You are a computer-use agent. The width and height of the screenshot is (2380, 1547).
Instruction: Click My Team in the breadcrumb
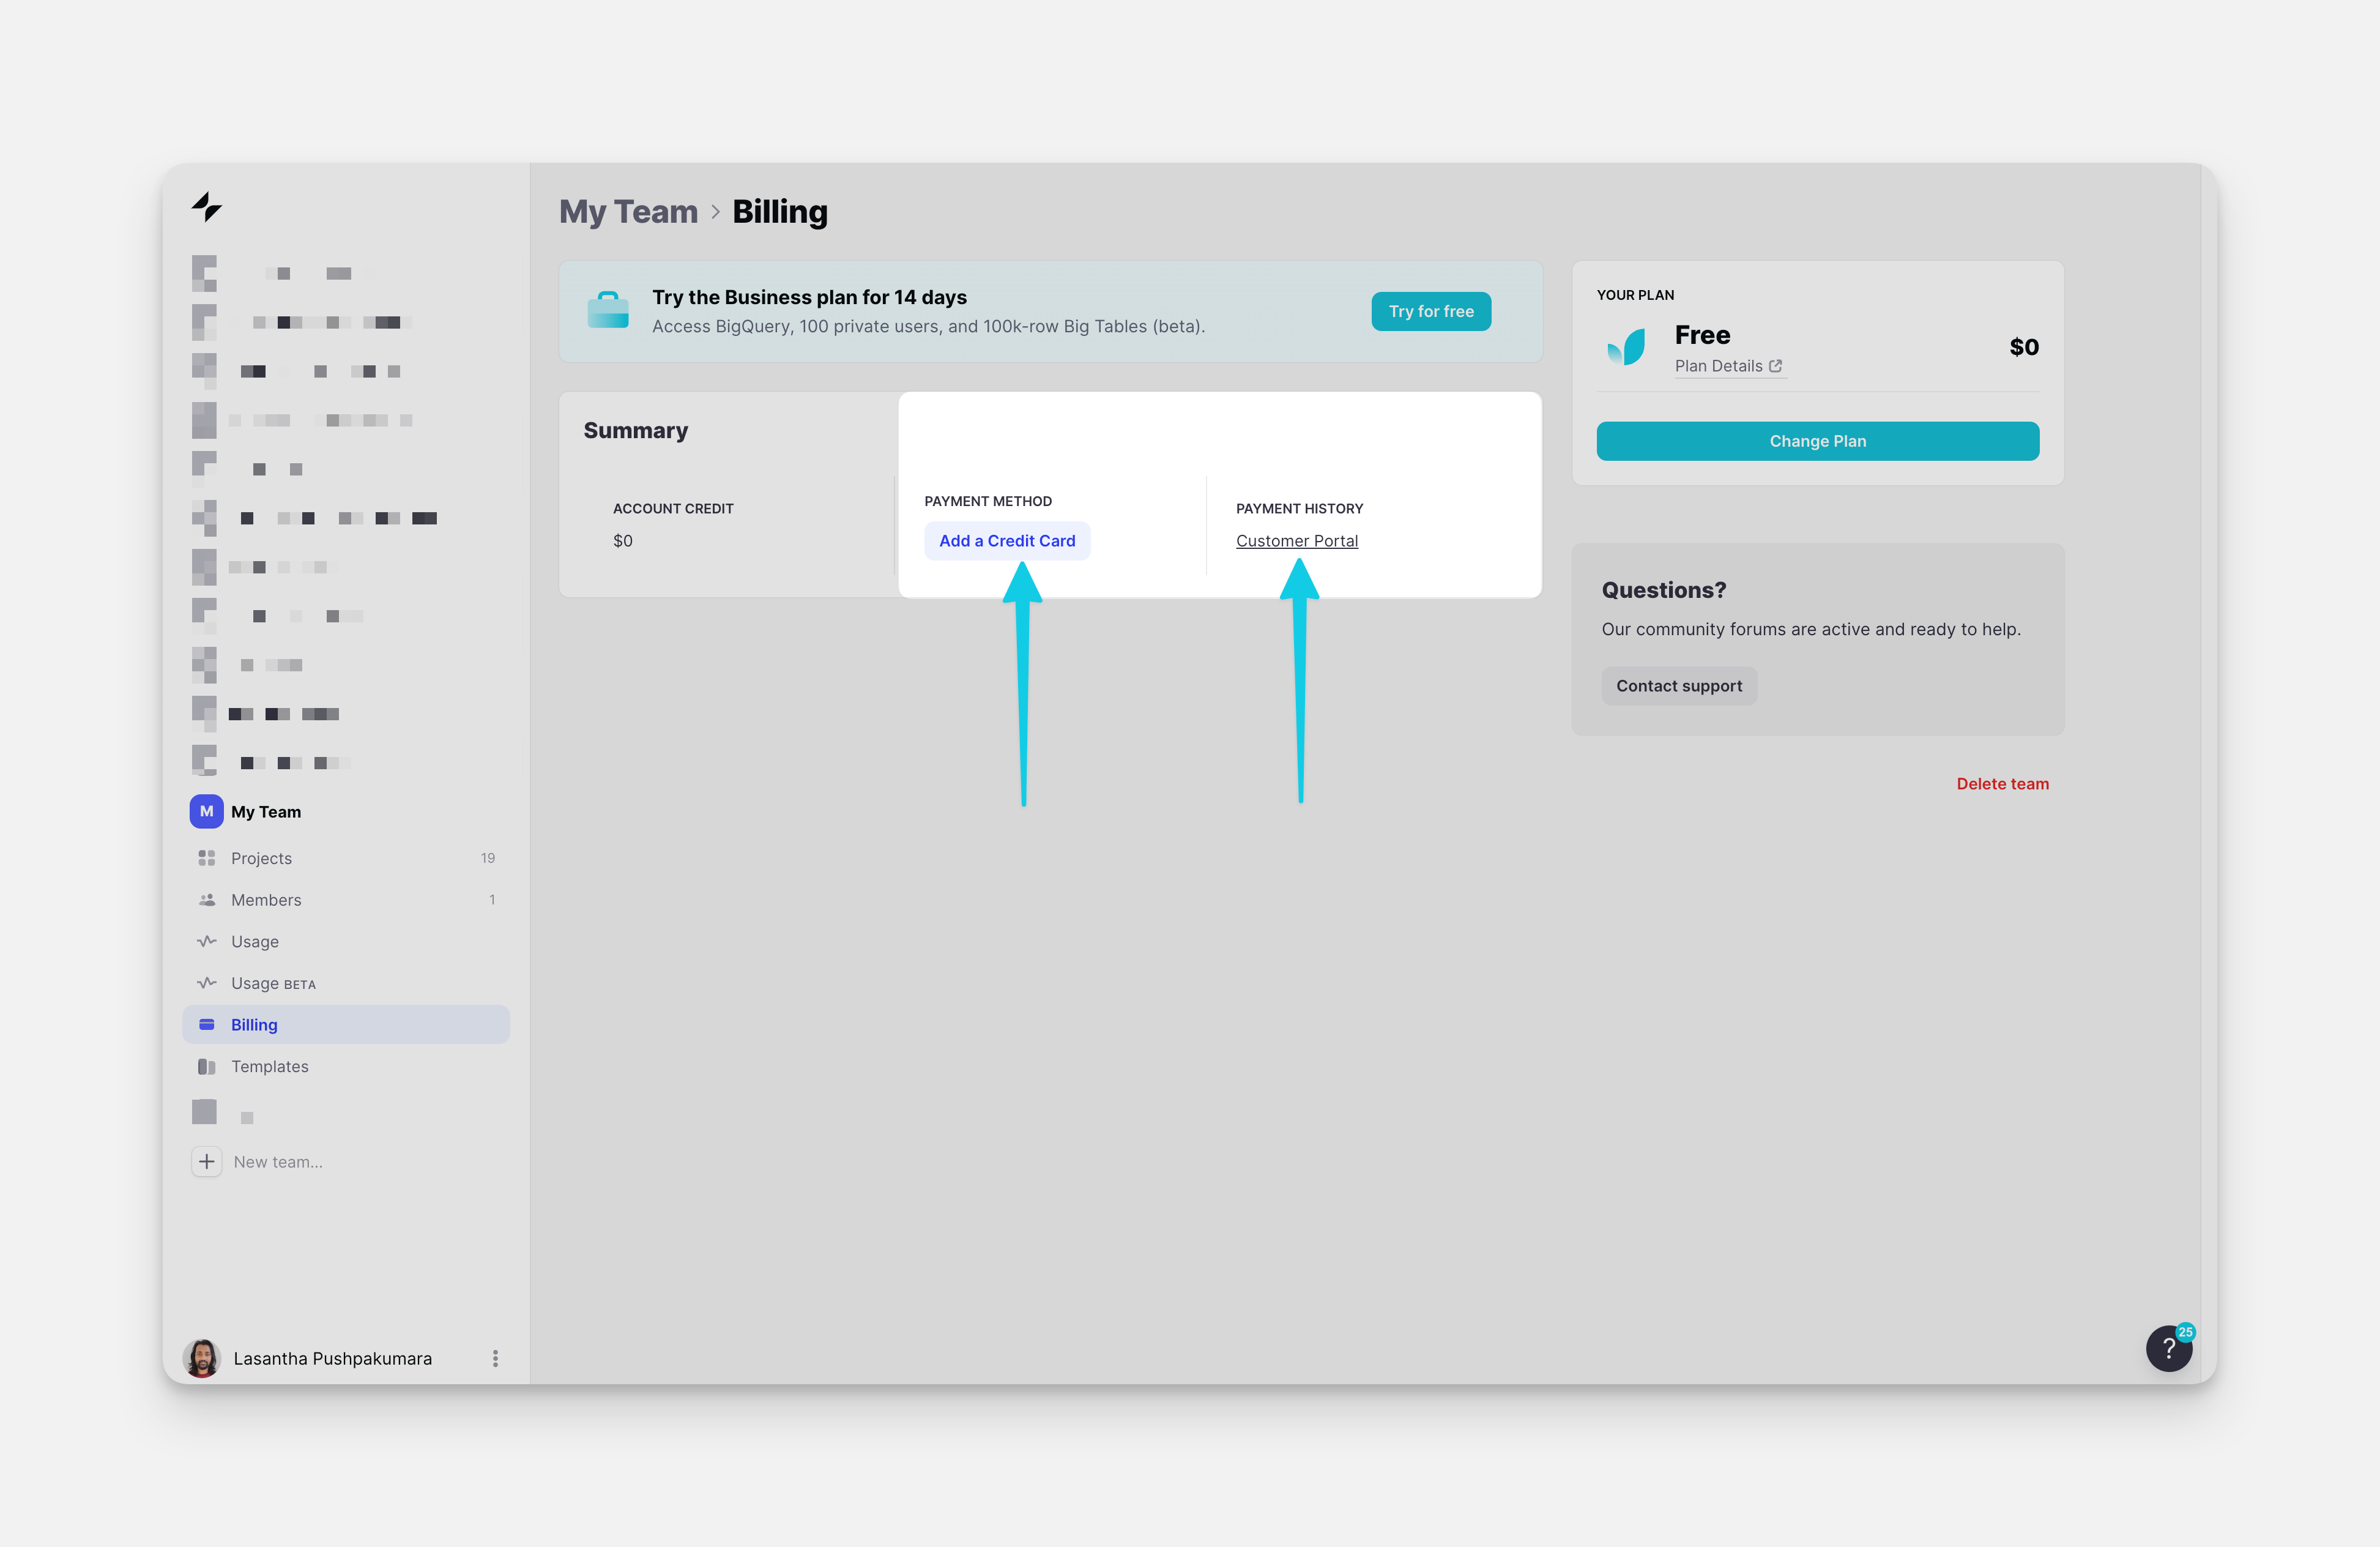point(628,212)
